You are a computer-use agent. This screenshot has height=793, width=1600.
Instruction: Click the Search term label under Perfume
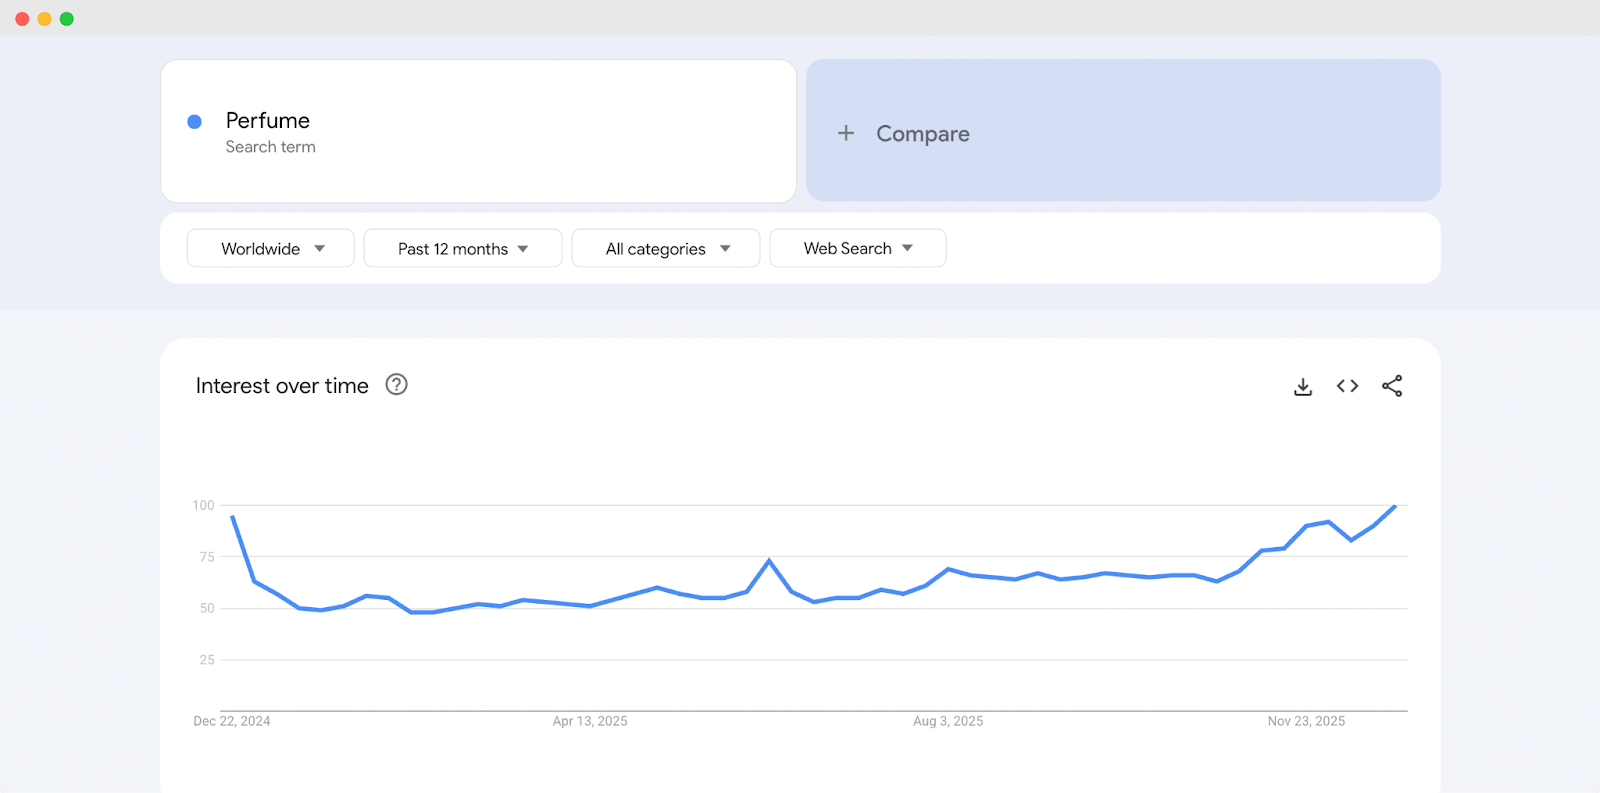tap(270, 147)
